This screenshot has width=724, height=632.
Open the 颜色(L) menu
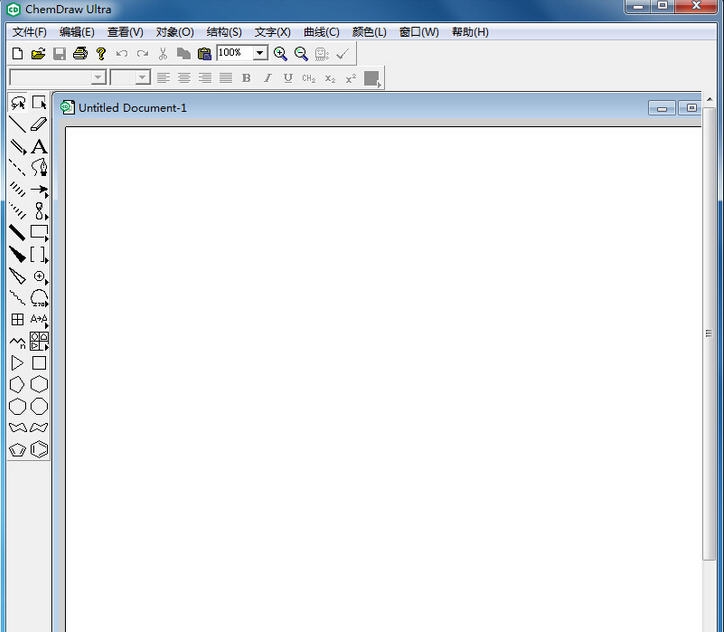(x=369, y=32)
